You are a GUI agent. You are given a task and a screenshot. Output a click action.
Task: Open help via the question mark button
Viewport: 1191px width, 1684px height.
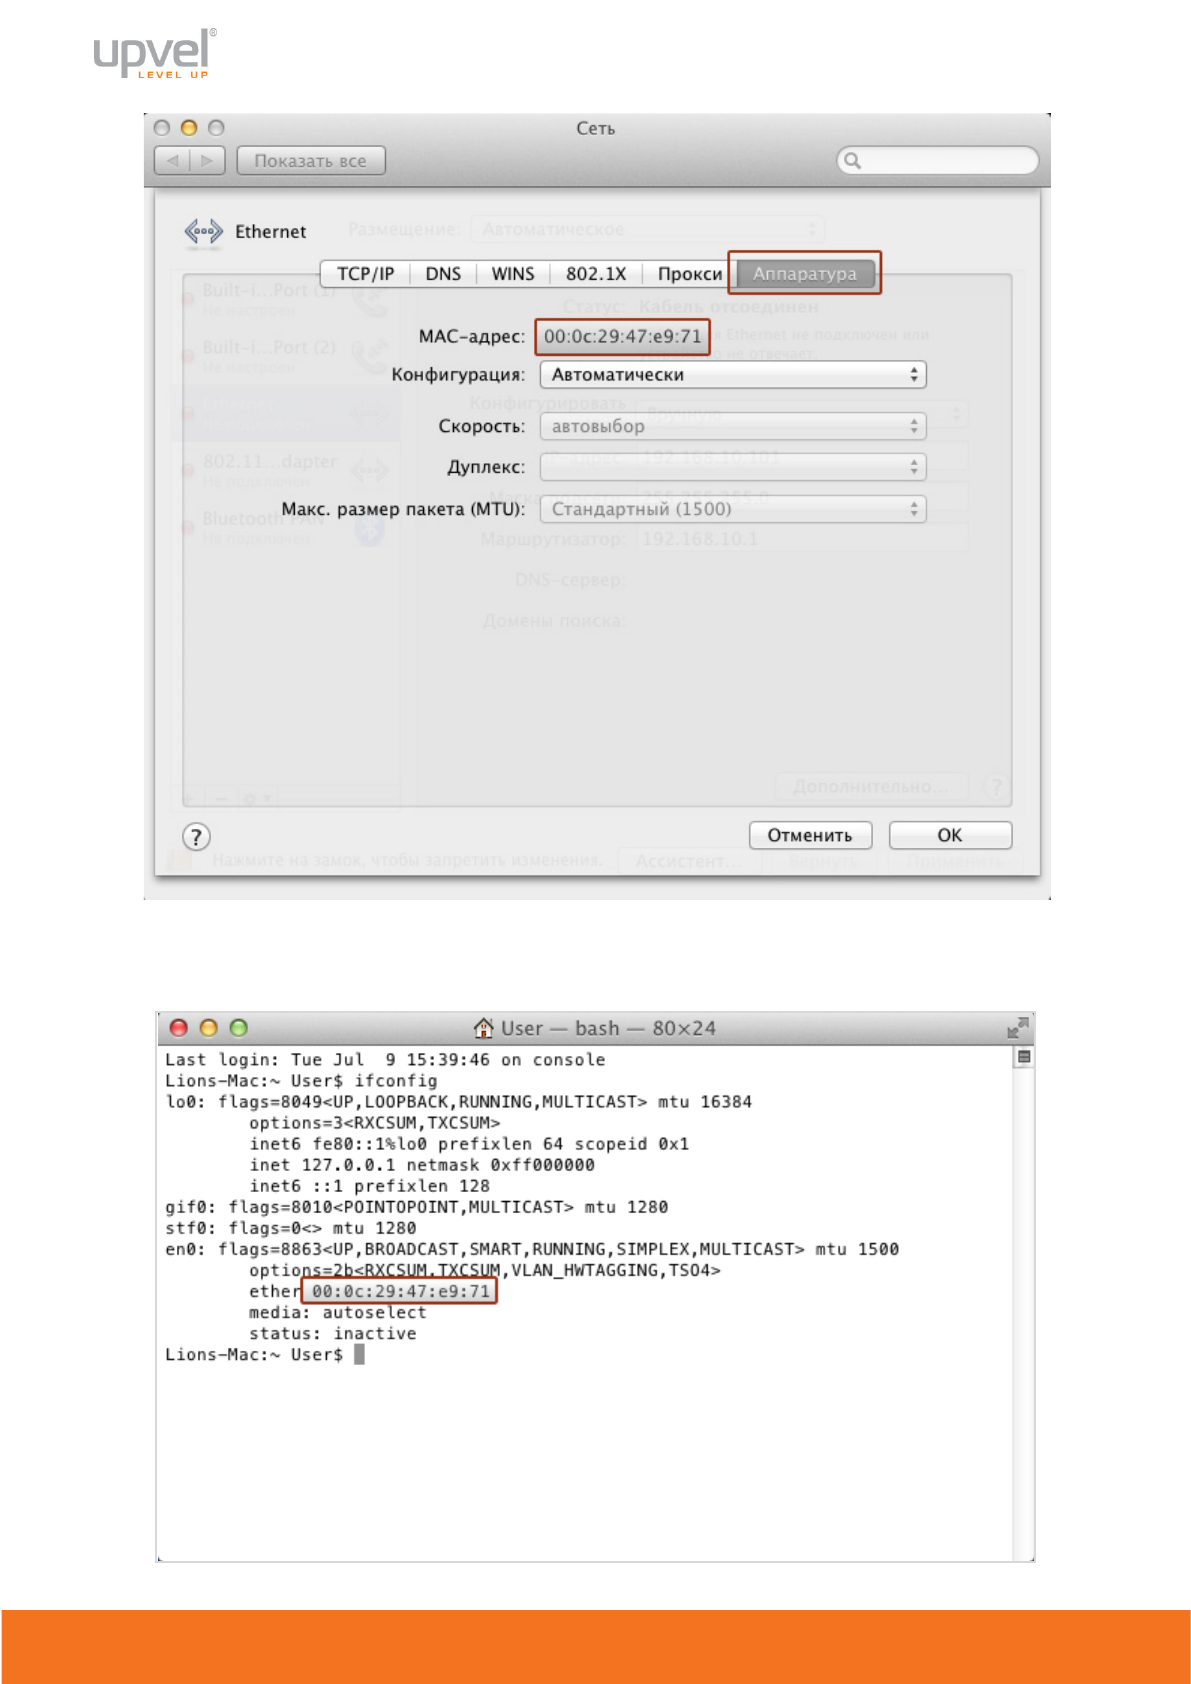[x=196, y=837]
